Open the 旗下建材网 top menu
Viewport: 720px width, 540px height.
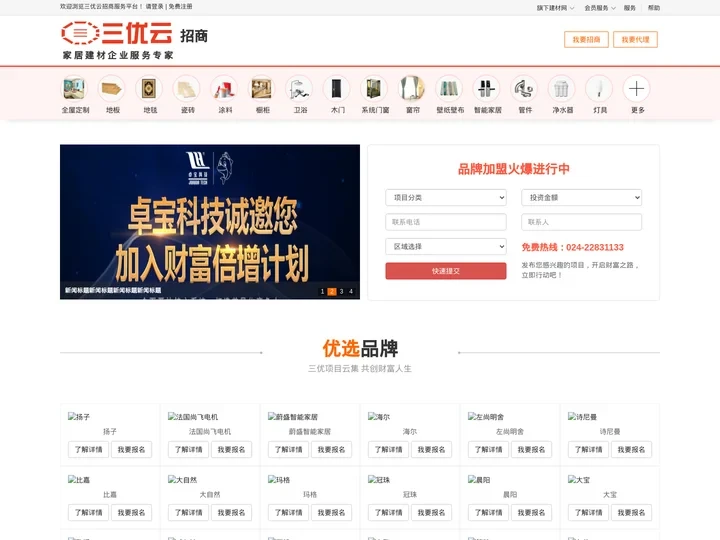(555, 8)
